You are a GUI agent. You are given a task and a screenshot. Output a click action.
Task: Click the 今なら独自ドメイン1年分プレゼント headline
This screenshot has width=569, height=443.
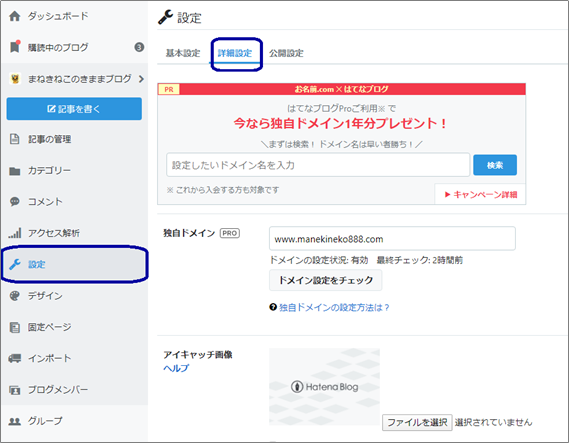coord(340,124)
